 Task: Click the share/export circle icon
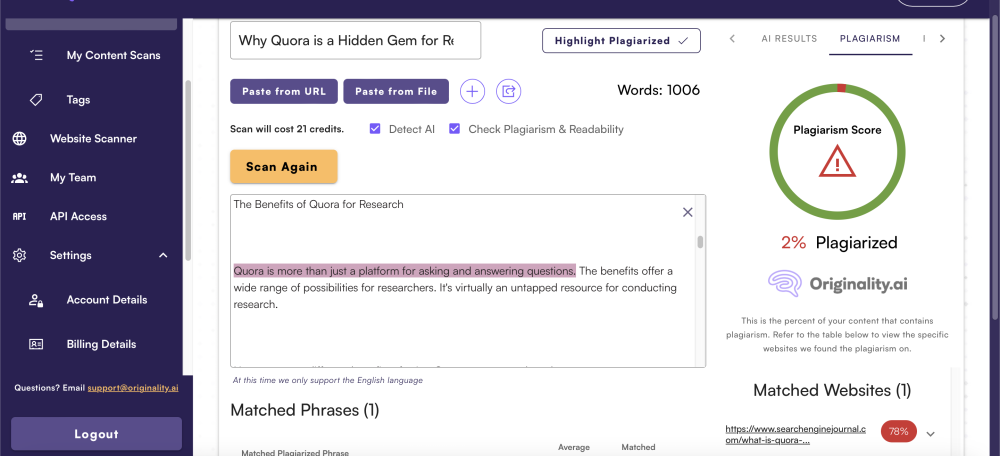tap(508, 91)
